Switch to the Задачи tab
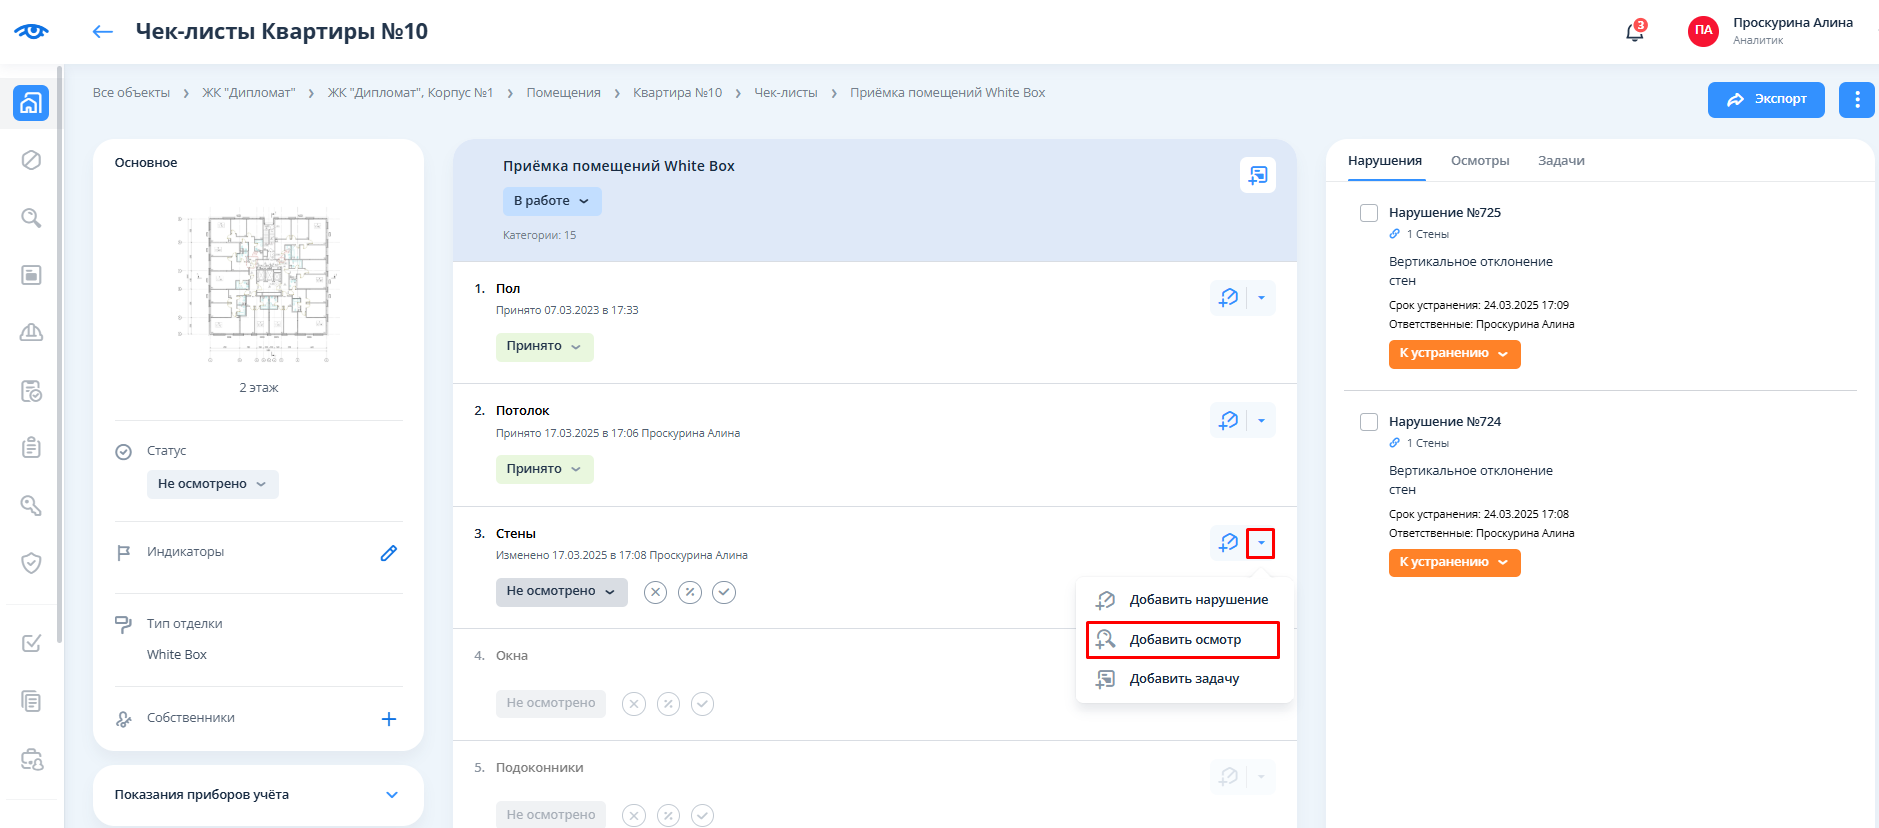This screenshot has height=828, width=1879. pos(1560,161)
